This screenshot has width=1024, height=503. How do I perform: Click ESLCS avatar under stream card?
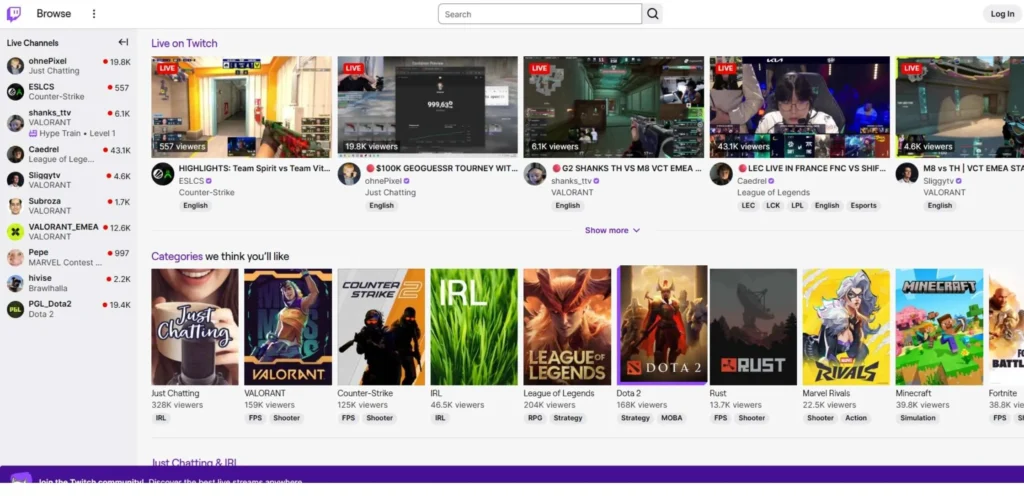(x=163, y=174)
